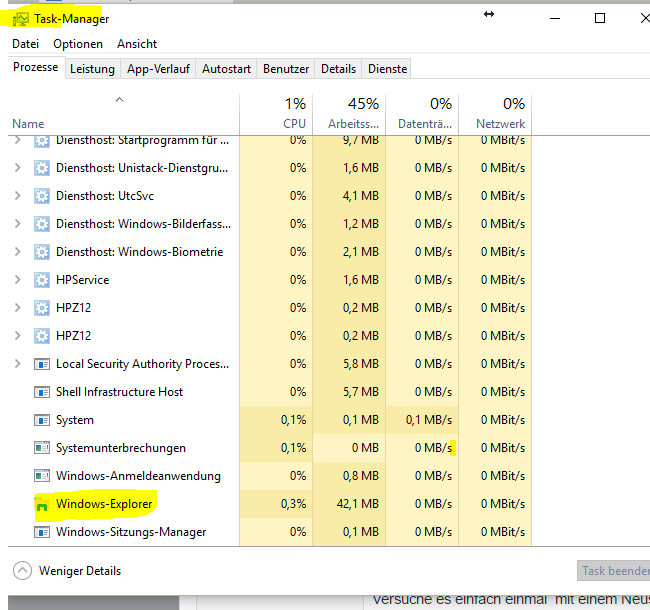The image size is (650, 610).
Task: Select the Windows-Sitzungs-Manager process name
Action: pyautogui.click(x=131, y=532)
